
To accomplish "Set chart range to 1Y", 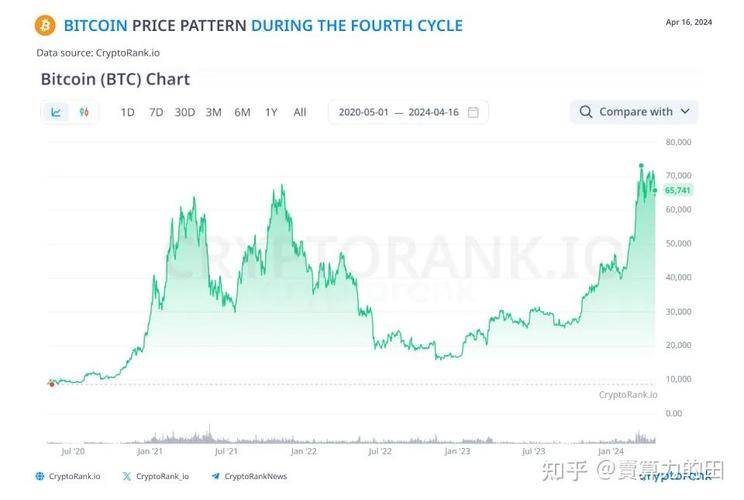I will coord(271,112).
